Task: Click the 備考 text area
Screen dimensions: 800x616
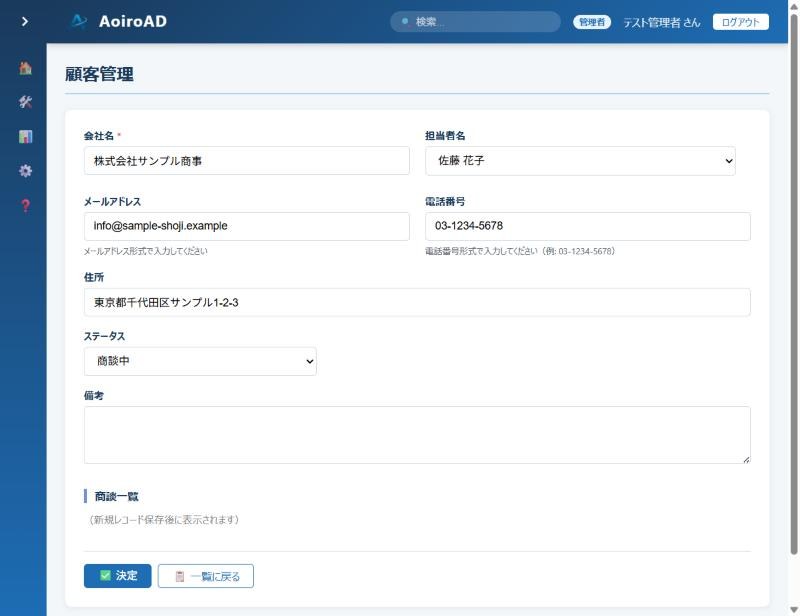Action: coord(417,435)
